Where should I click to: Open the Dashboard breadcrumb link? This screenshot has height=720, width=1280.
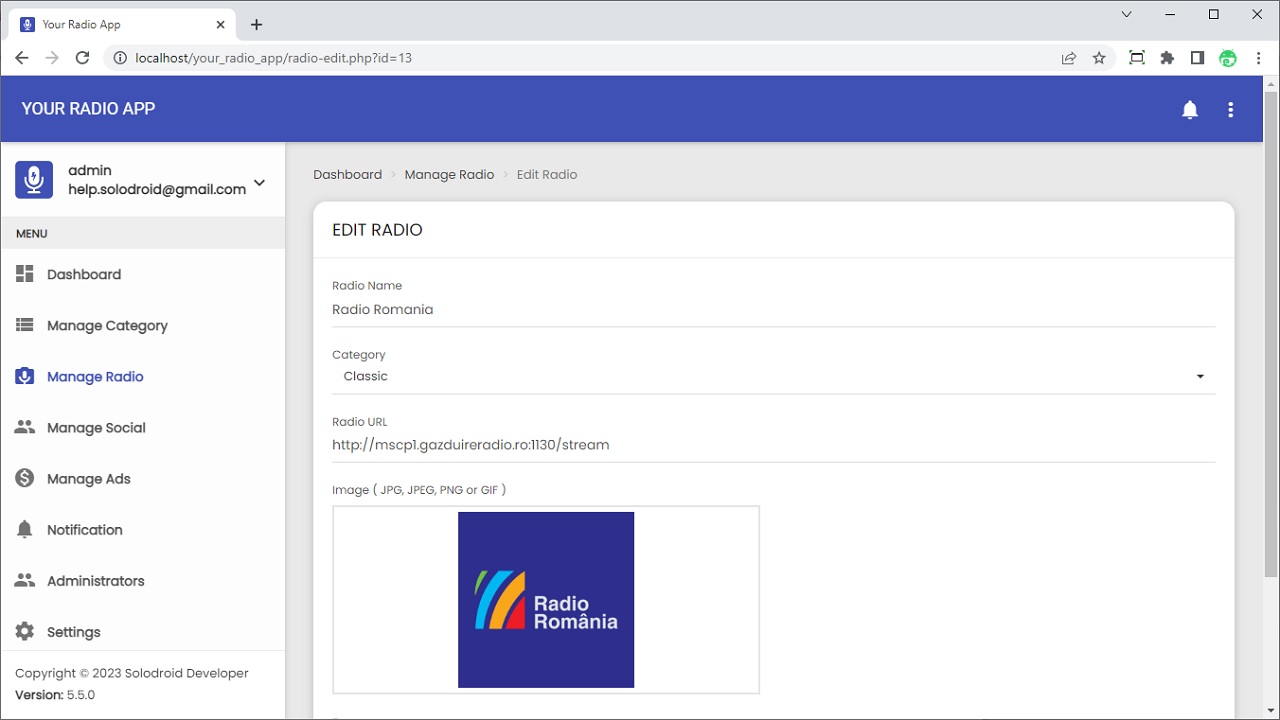pyautogui.click(x=347, y=174)
